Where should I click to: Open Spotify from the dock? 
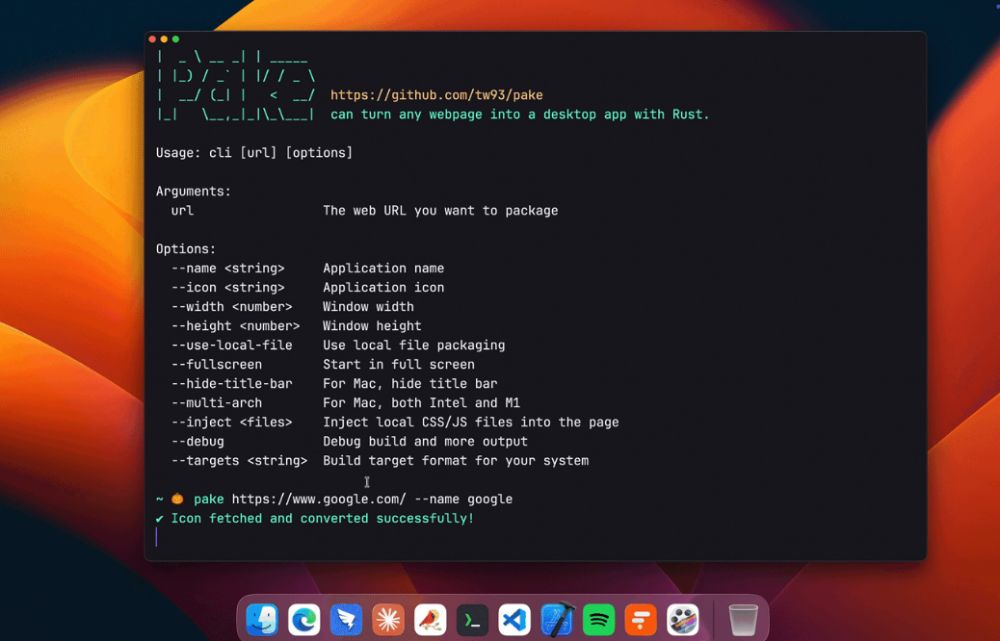(599, 619)
